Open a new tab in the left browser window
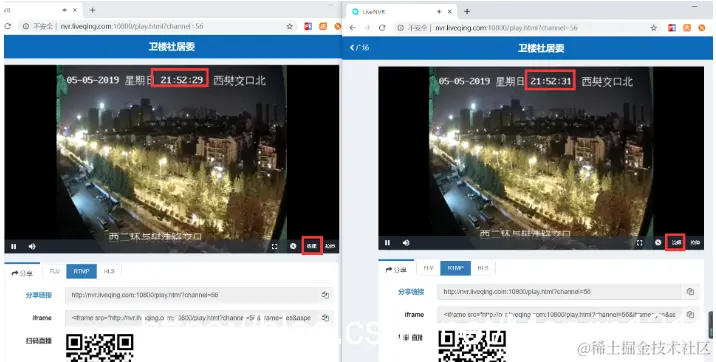This screenshot has height=362, width=716. [x=92, y=10]
